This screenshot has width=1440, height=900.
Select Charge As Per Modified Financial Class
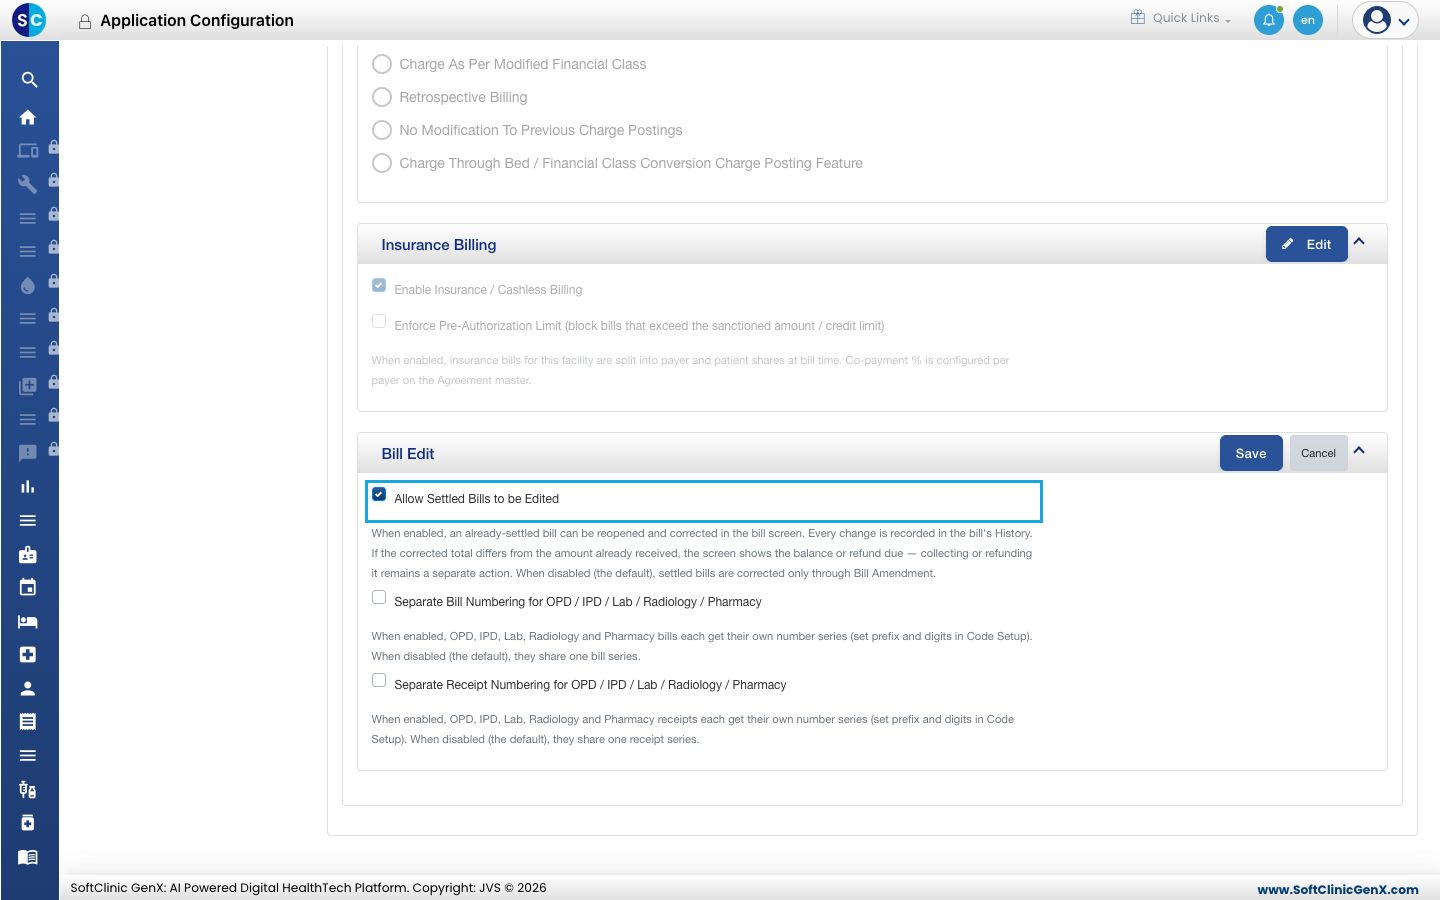382,64
